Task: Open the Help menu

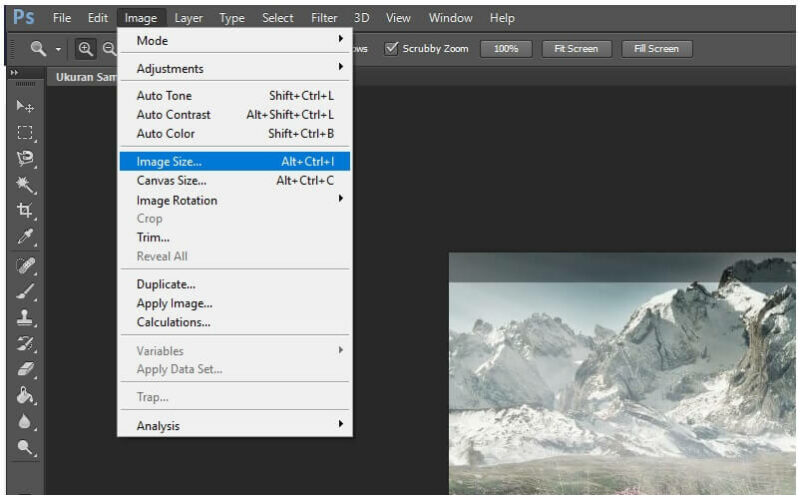Action: click(502, 18)
